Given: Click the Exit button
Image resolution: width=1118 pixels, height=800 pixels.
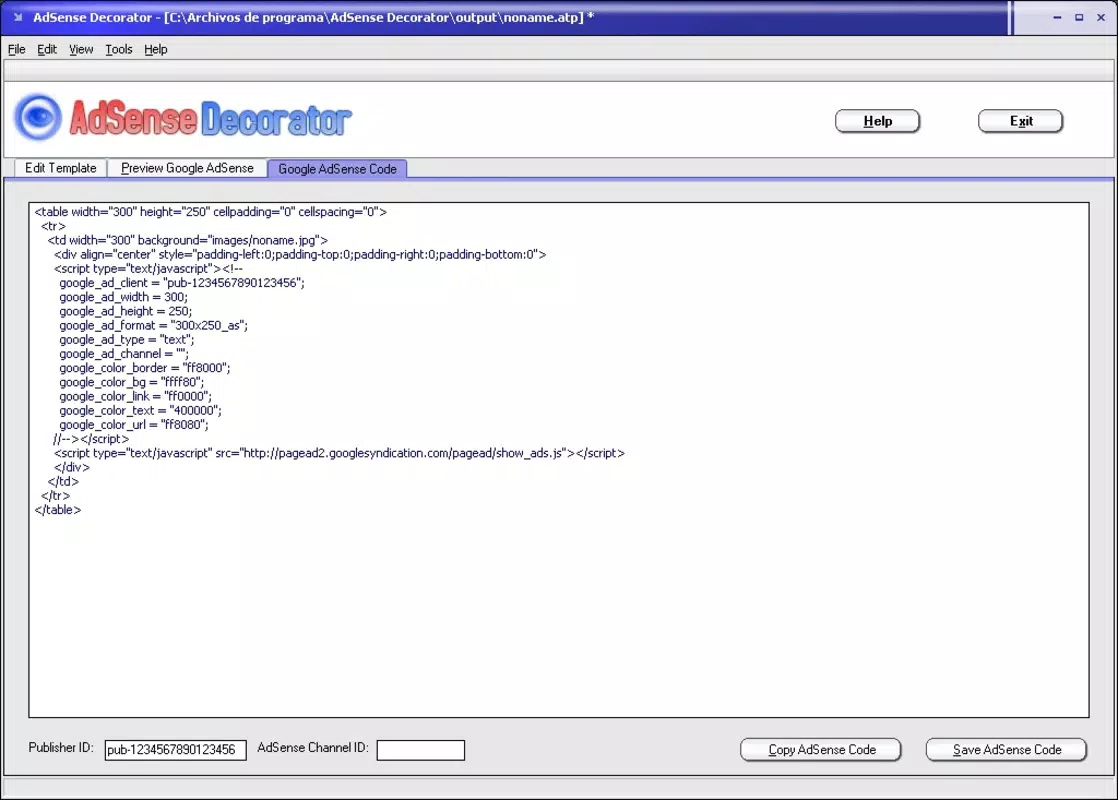Looking at the screenshot, I should pos(1020,121).
